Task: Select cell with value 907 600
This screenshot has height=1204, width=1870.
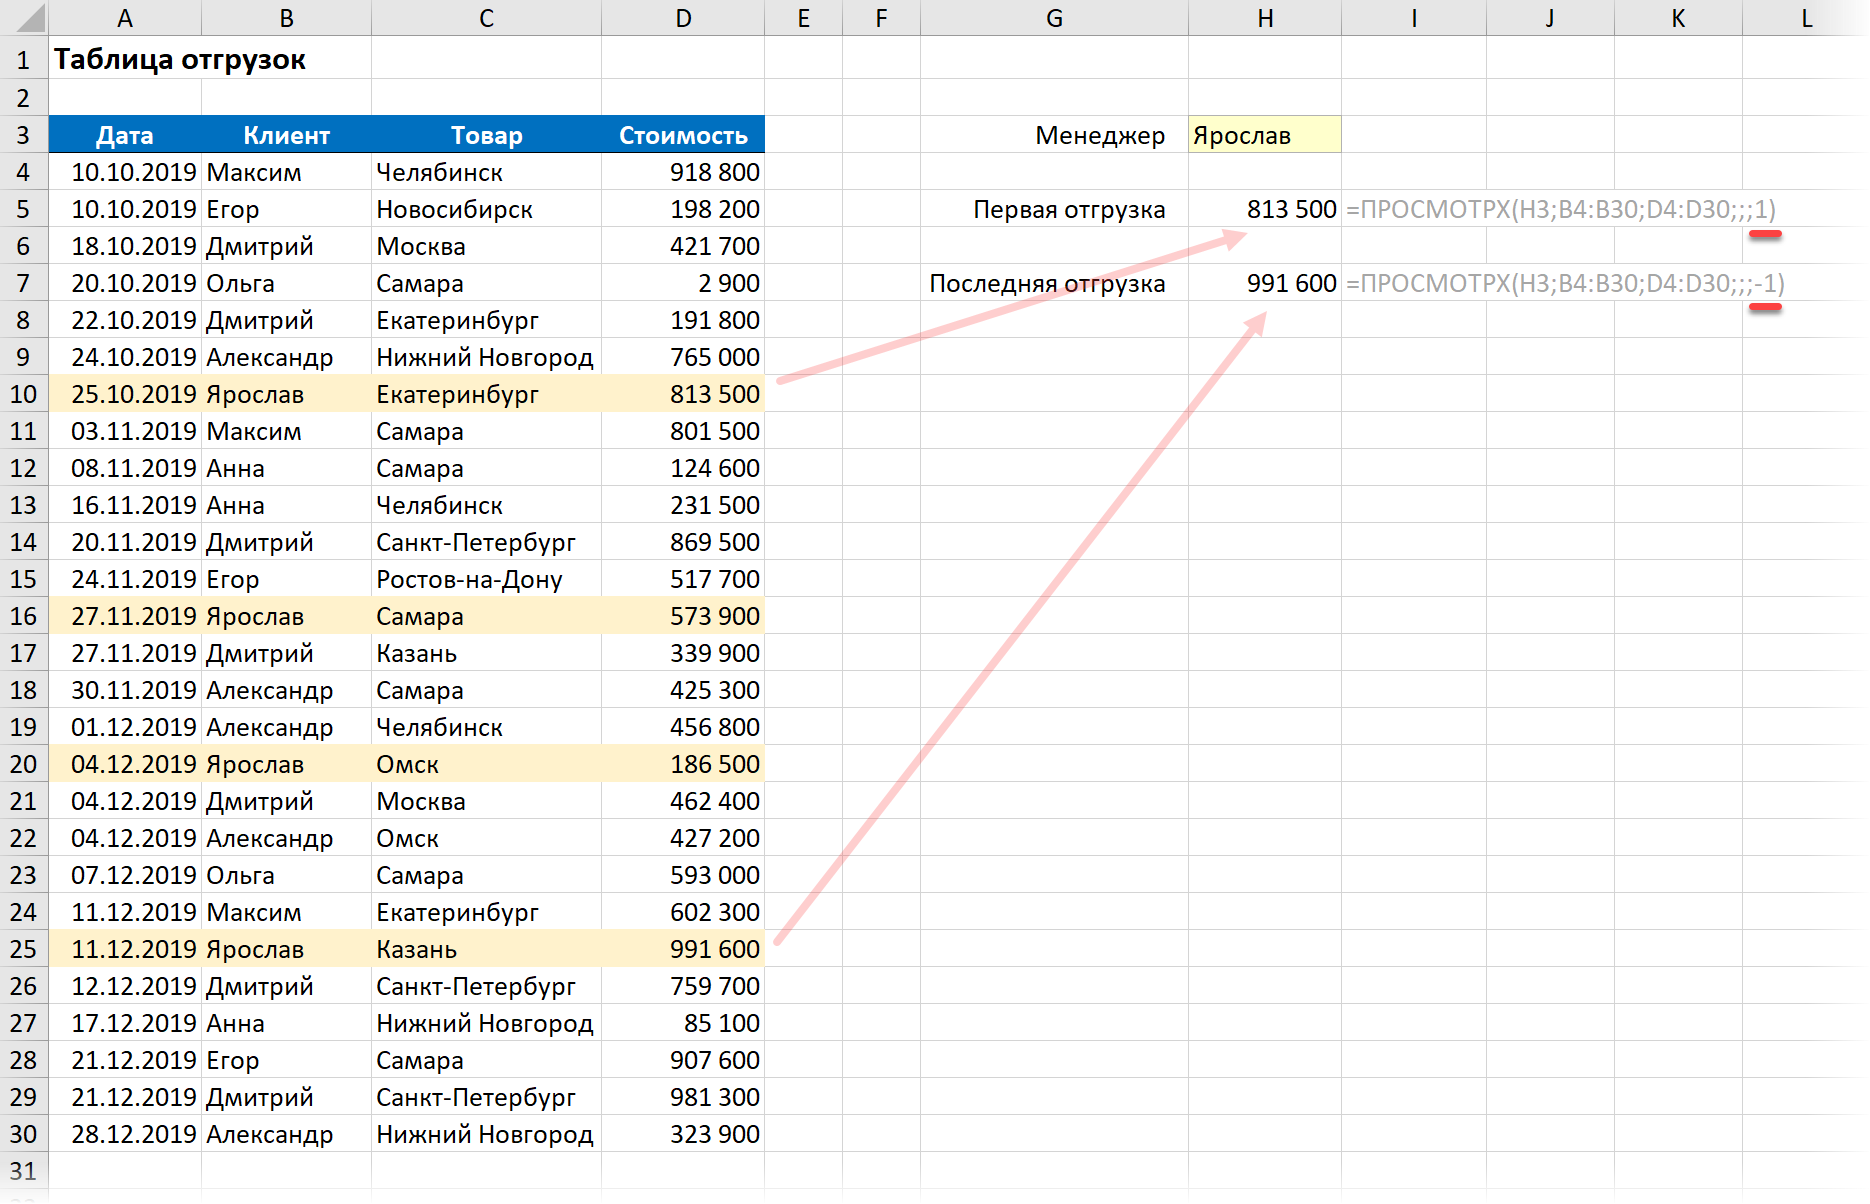Action: tap(683, 1060)
